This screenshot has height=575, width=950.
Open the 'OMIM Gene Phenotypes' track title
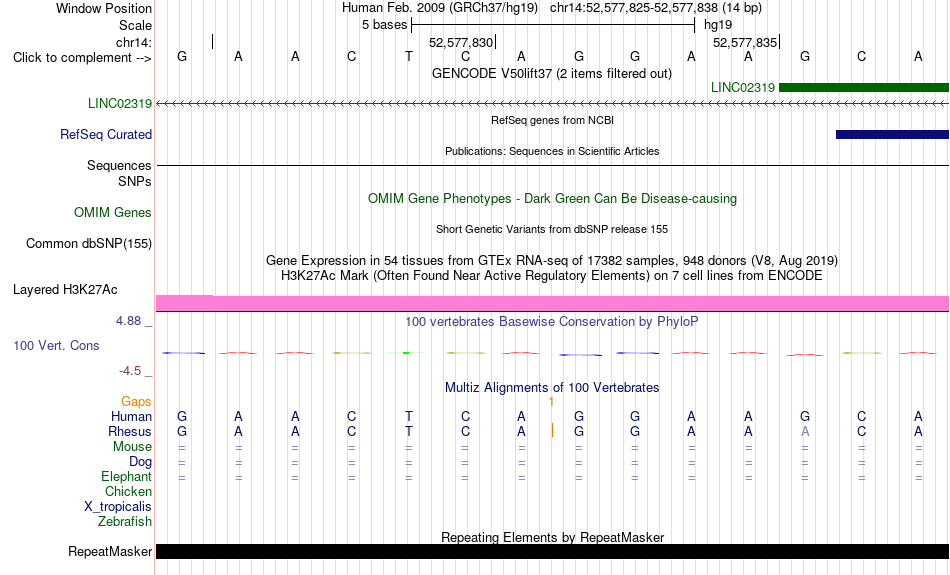point(552,199)
